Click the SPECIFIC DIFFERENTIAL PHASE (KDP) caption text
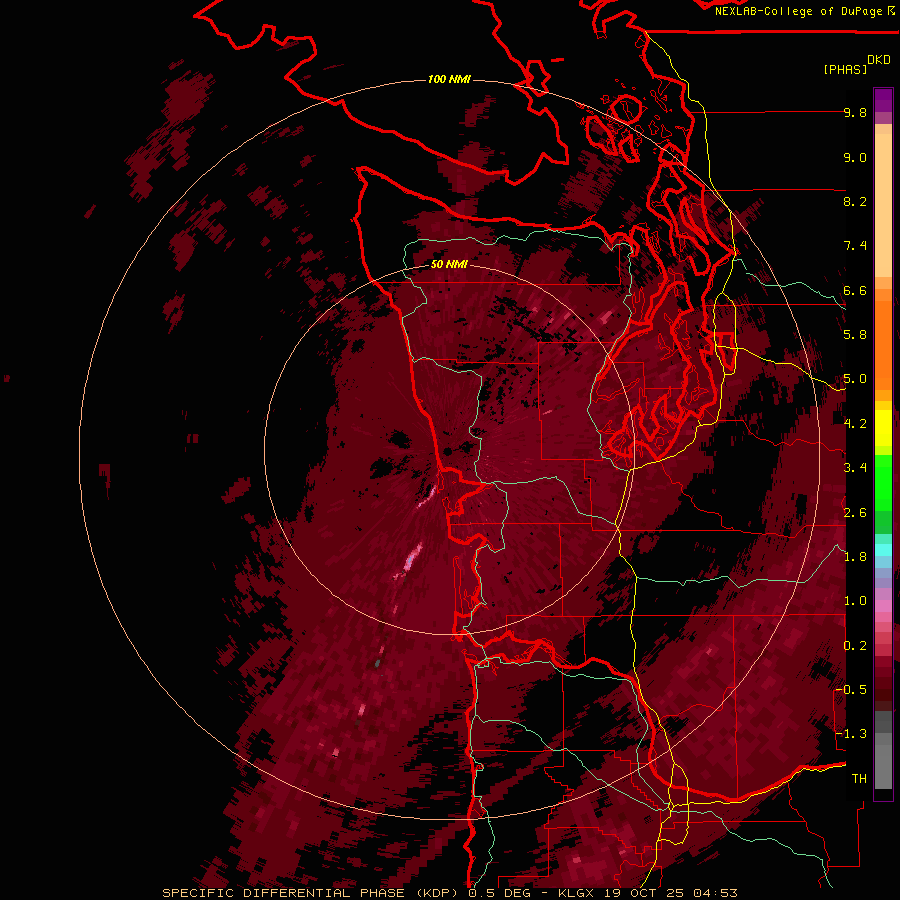This screenshot has width=900, height=900. [312, 893]
